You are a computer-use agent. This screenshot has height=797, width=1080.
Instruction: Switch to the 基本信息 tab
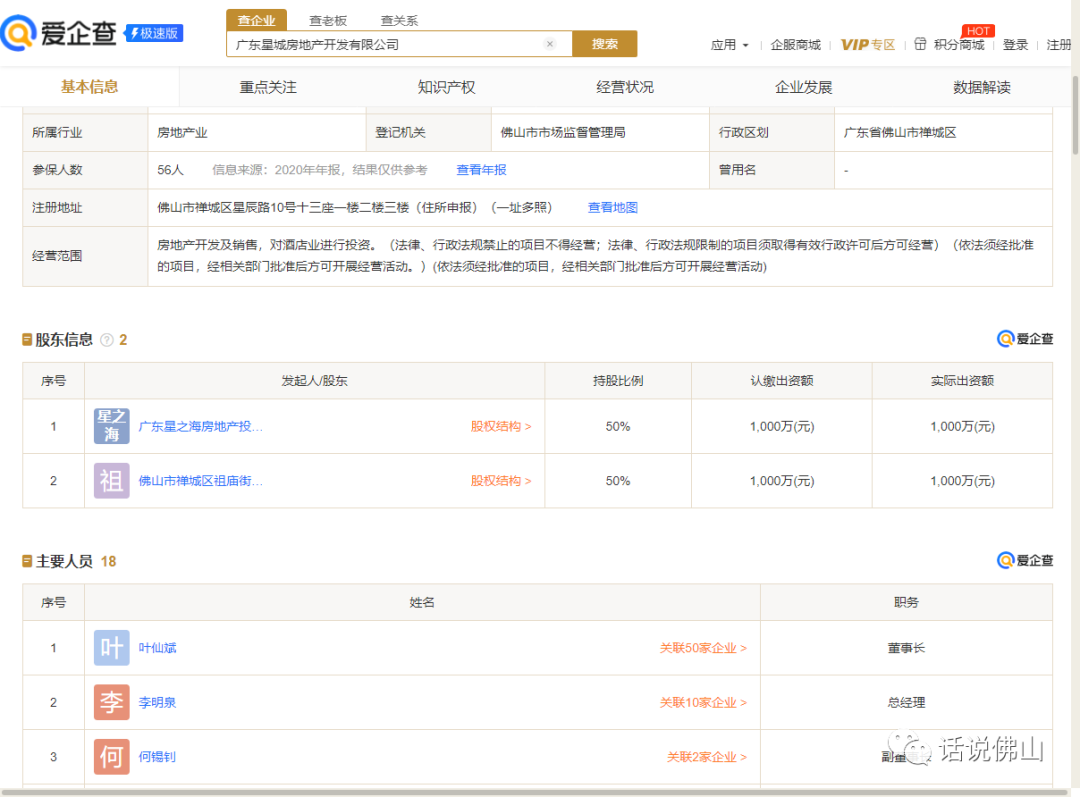pos(90,87)
